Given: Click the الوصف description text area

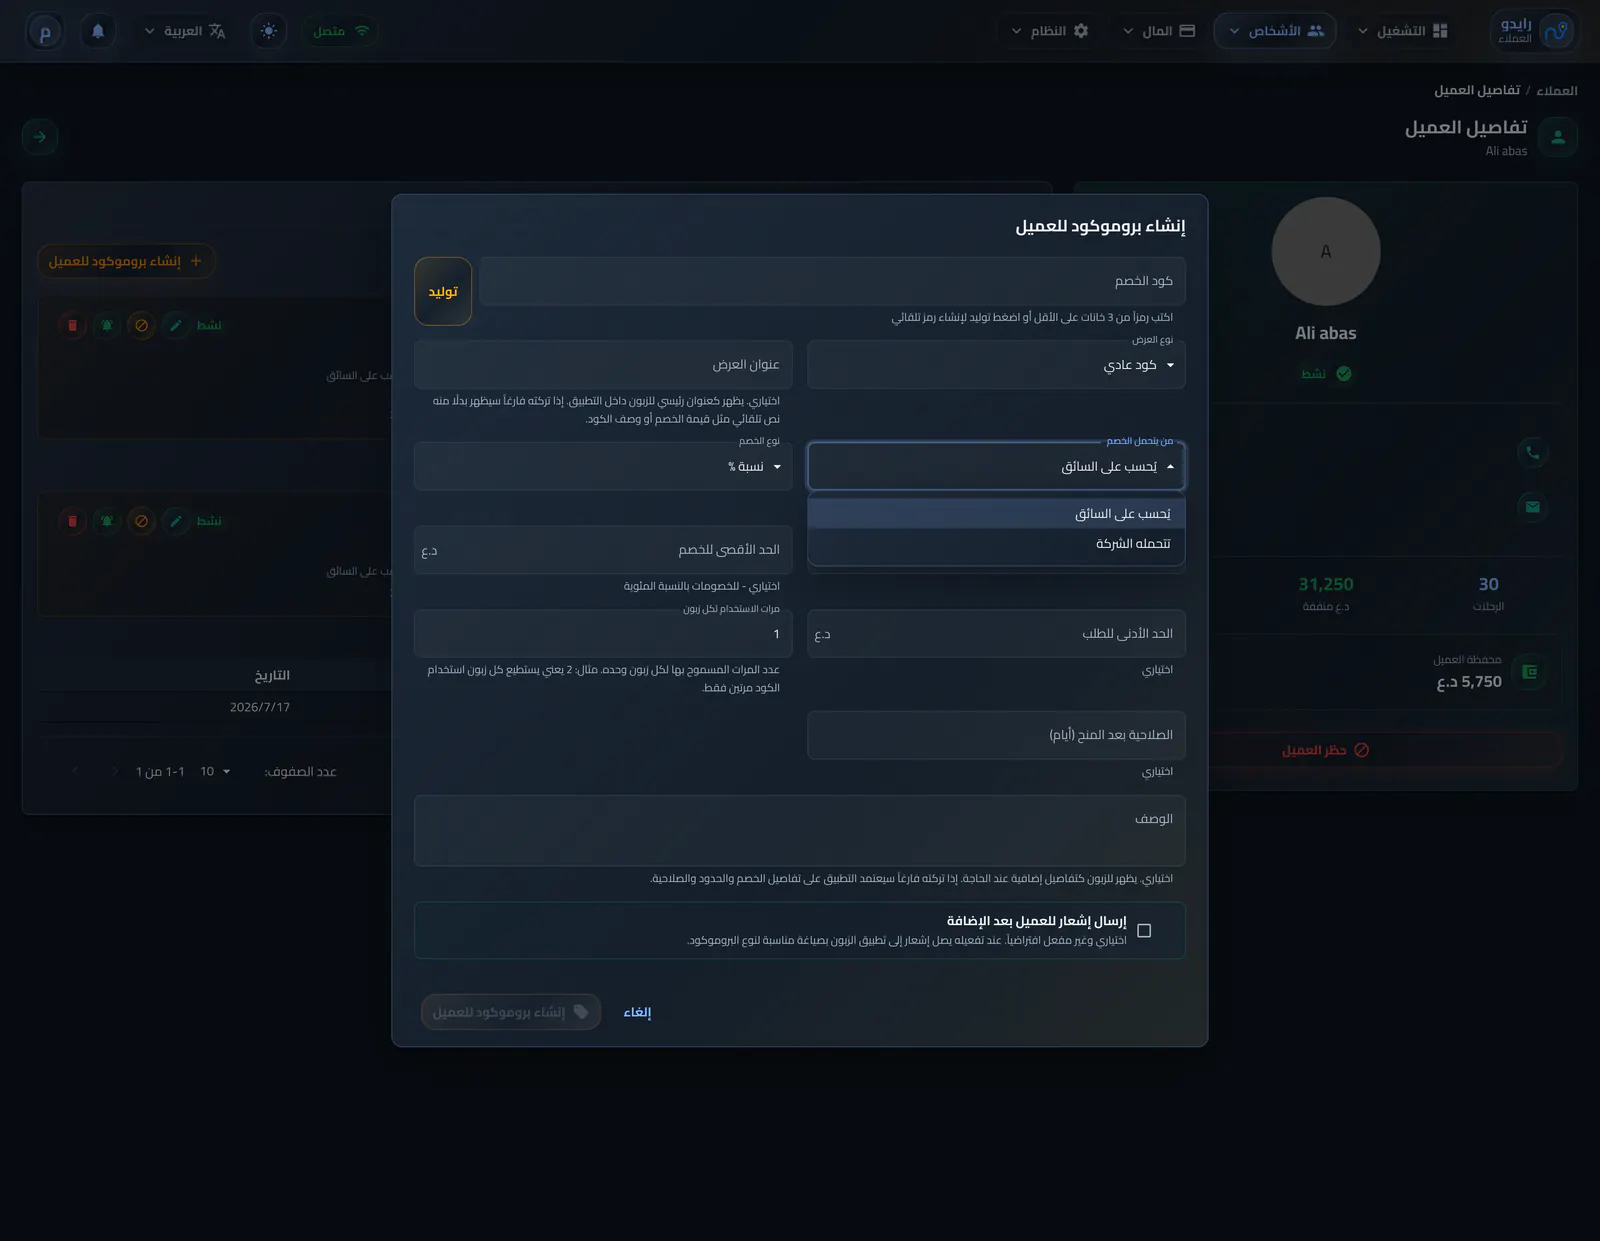Looking at the screenshot, I should point(800,831).
